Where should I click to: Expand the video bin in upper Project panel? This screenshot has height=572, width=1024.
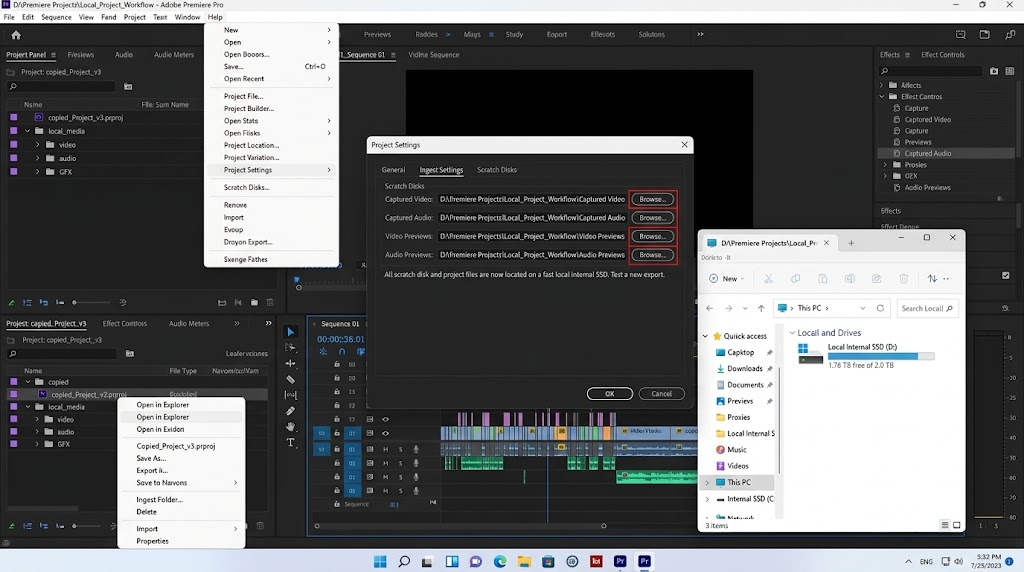(x=37, y=145)
